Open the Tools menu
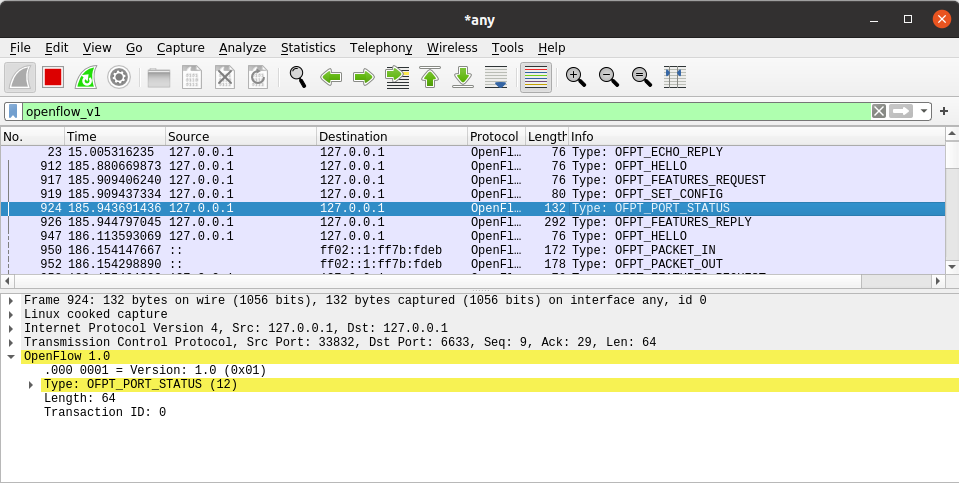Viewport: 959px width, 483px height. click(507, 48)
